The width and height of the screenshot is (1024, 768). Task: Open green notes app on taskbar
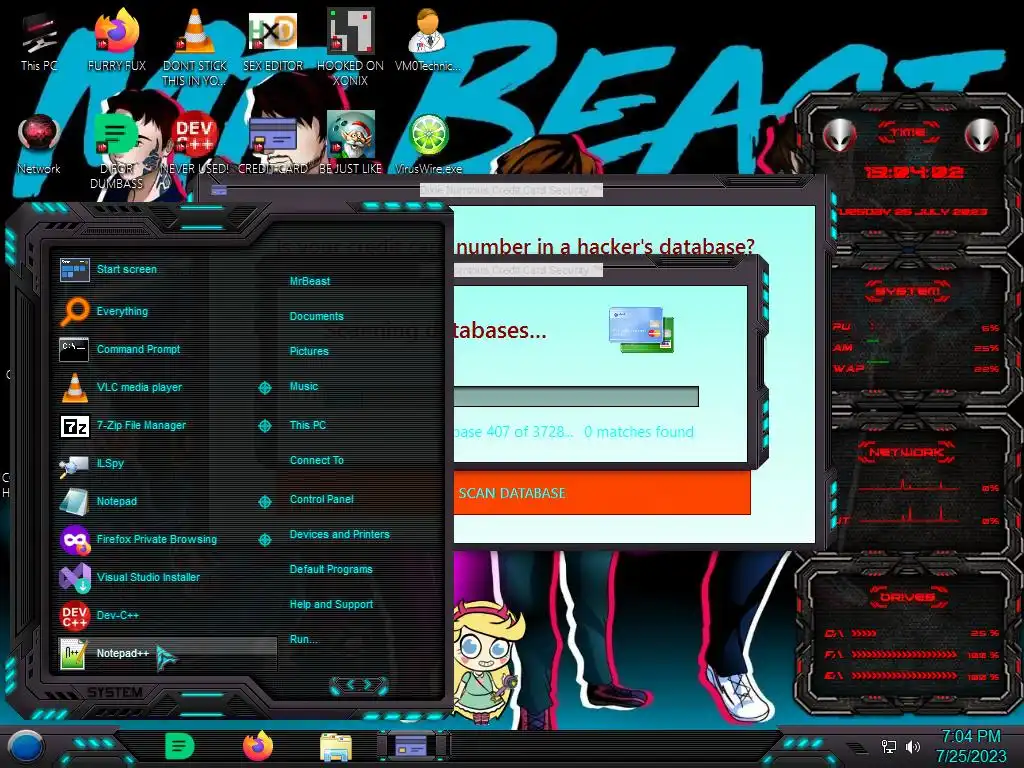180,746
